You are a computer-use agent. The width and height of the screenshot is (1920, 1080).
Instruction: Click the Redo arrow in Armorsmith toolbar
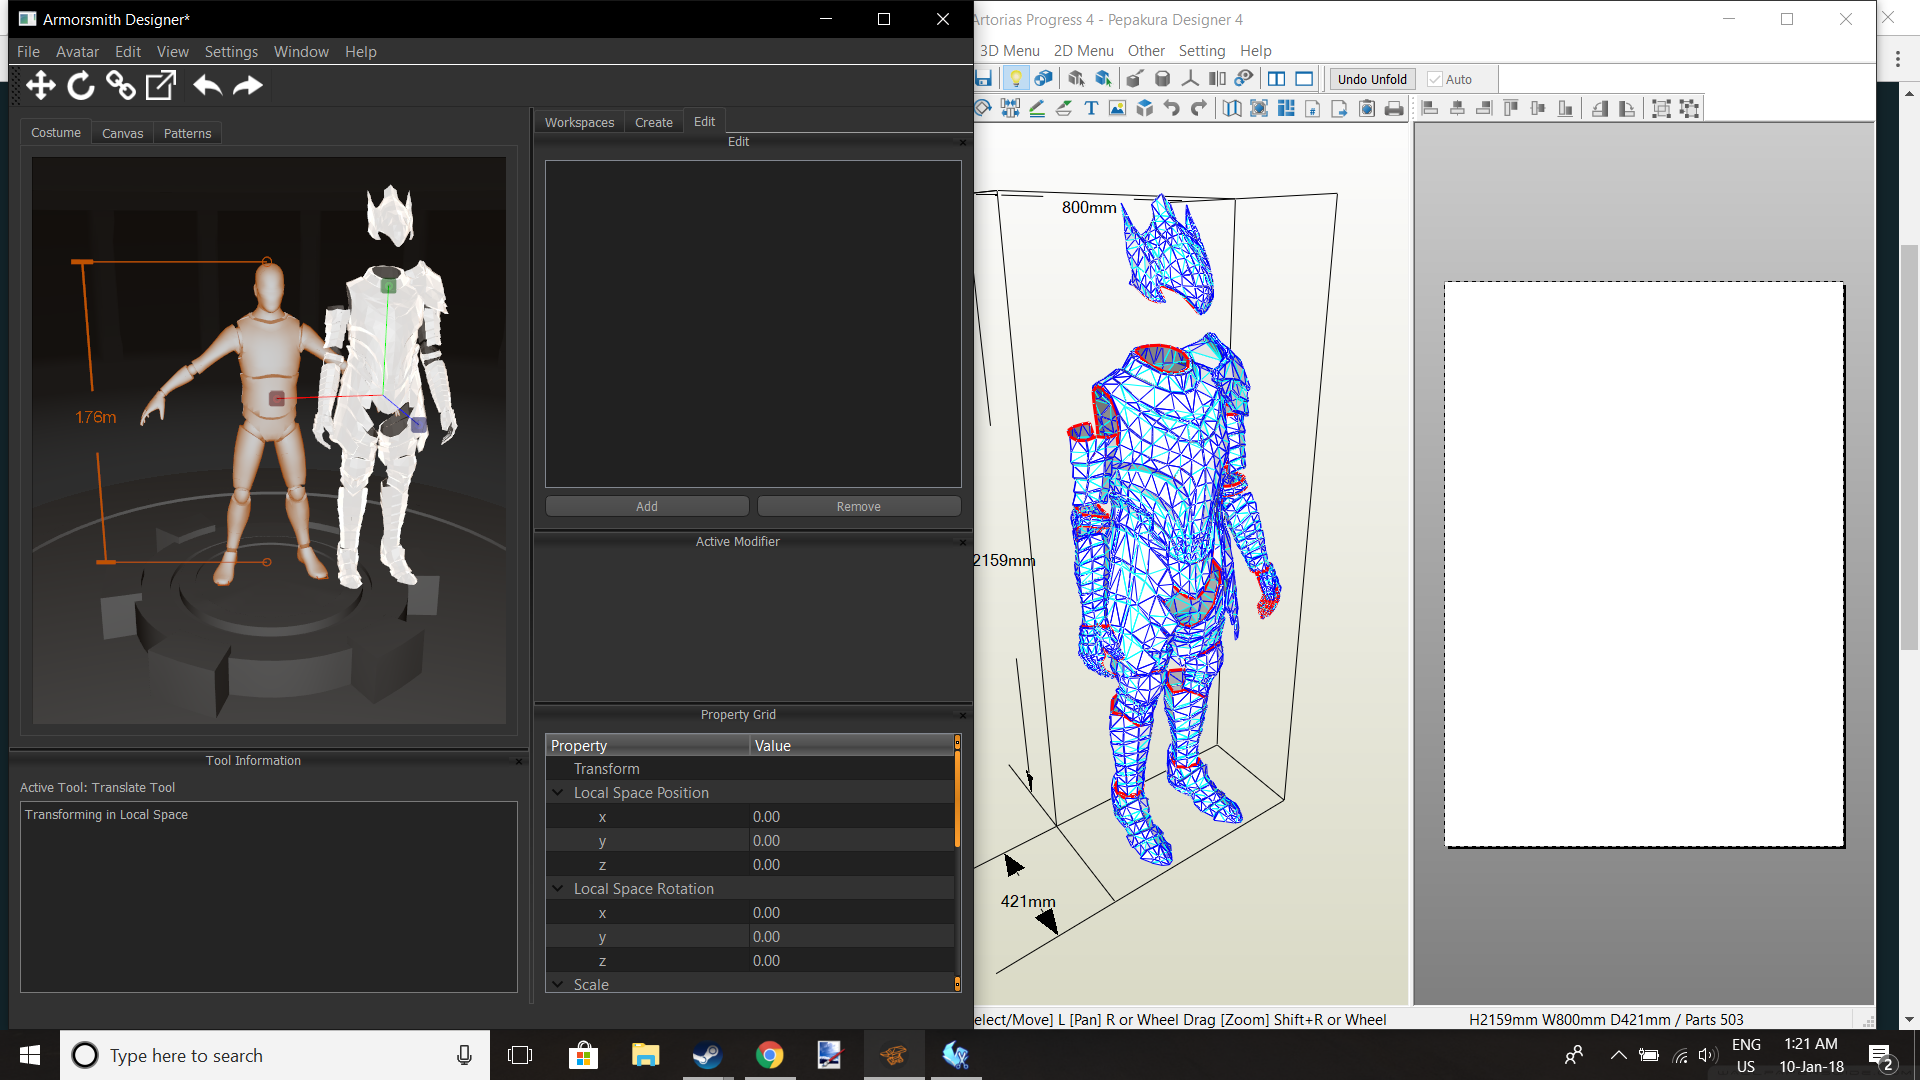pos(247,86)
